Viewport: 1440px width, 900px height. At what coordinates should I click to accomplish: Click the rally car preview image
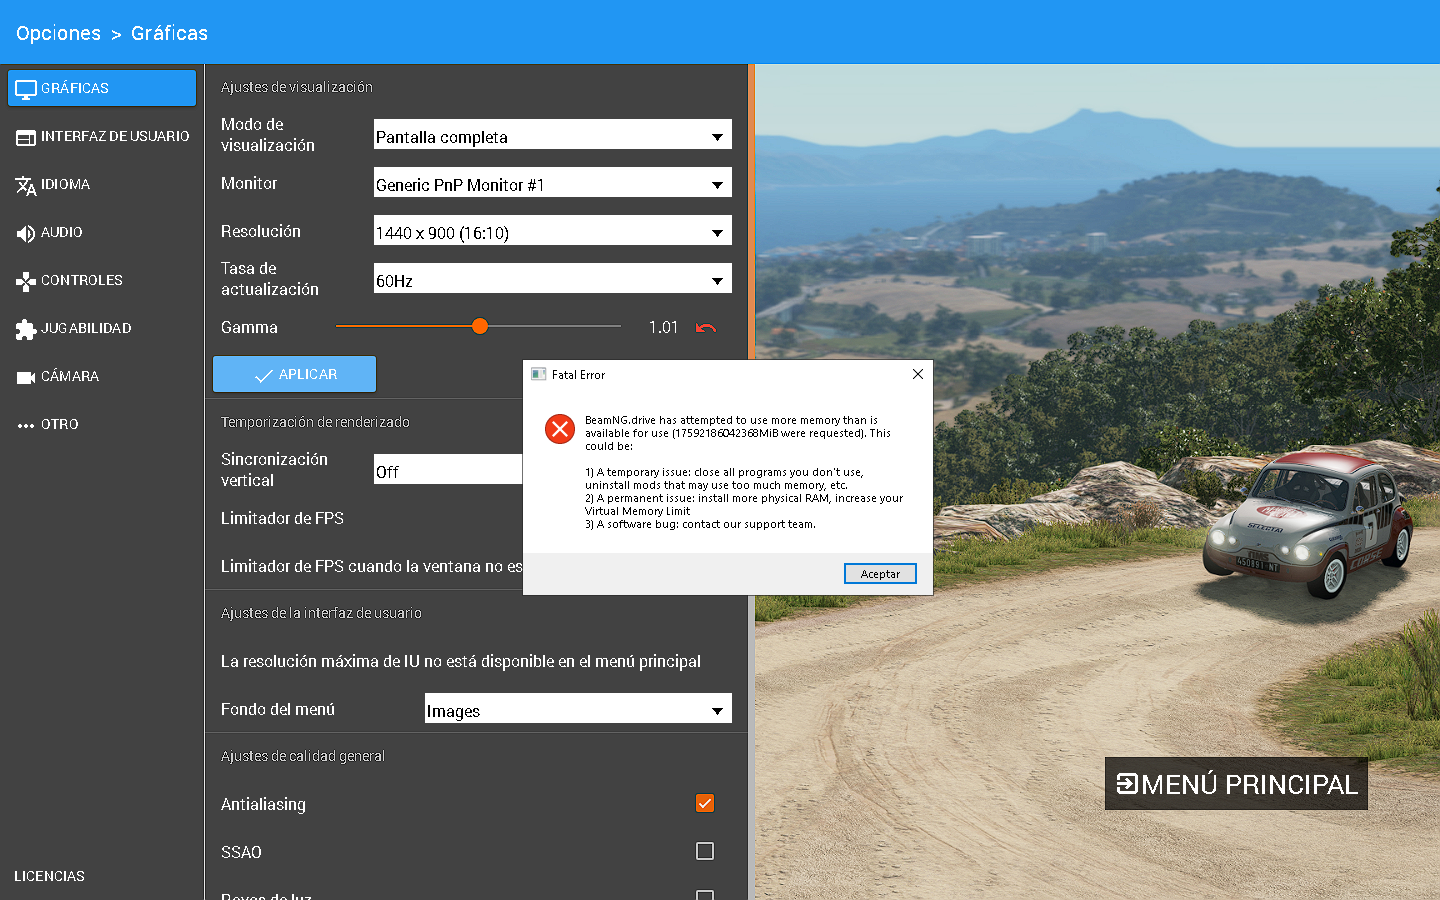tap(1309, 524)
